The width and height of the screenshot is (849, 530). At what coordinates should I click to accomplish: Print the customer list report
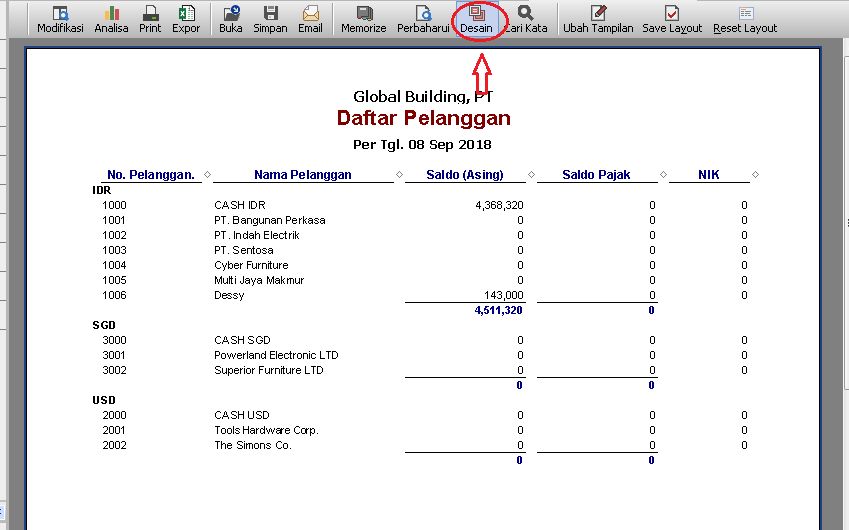coord(150,18)
